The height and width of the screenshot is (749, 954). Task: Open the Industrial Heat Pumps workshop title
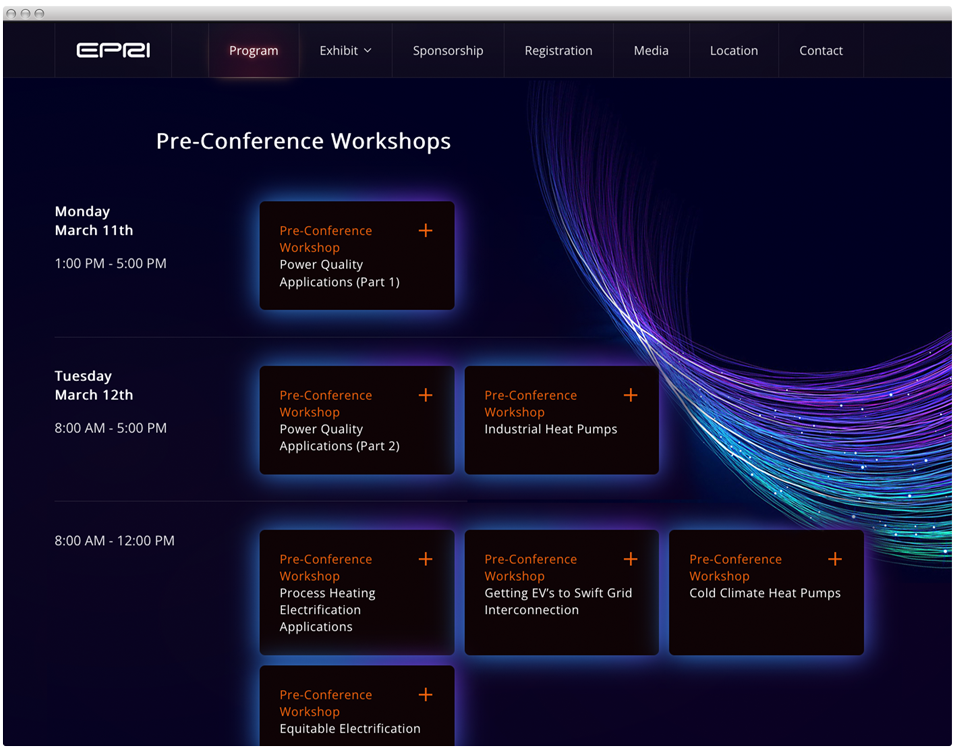coord(551,429)
